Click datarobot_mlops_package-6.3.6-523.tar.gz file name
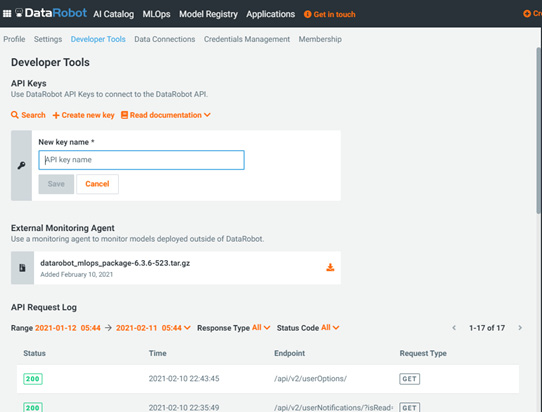Screen dimensions: 542x412 pyautogui.click(x=115, y=263)
